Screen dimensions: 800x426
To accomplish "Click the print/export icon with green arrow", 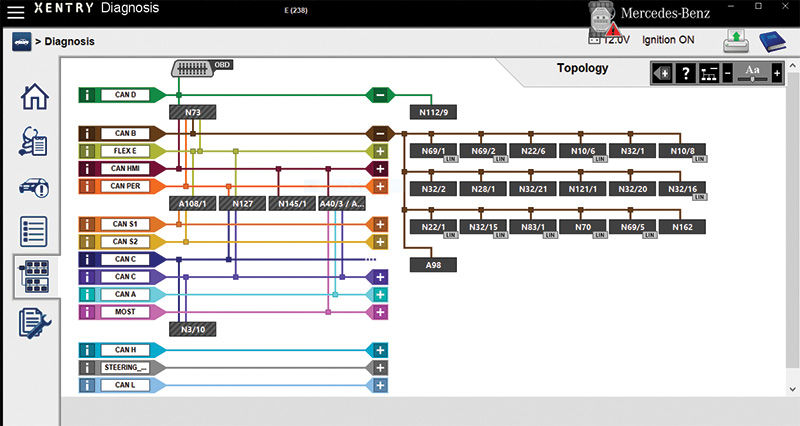I will pos(736,41).
